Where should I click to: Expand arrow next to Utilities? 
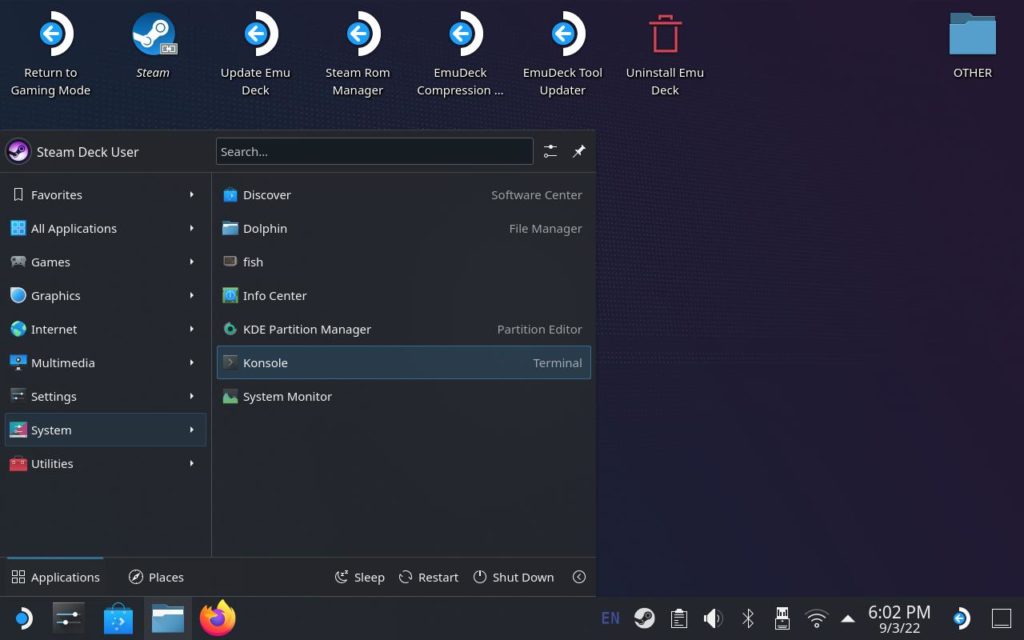pyautogui.click(x=191, y=464)
